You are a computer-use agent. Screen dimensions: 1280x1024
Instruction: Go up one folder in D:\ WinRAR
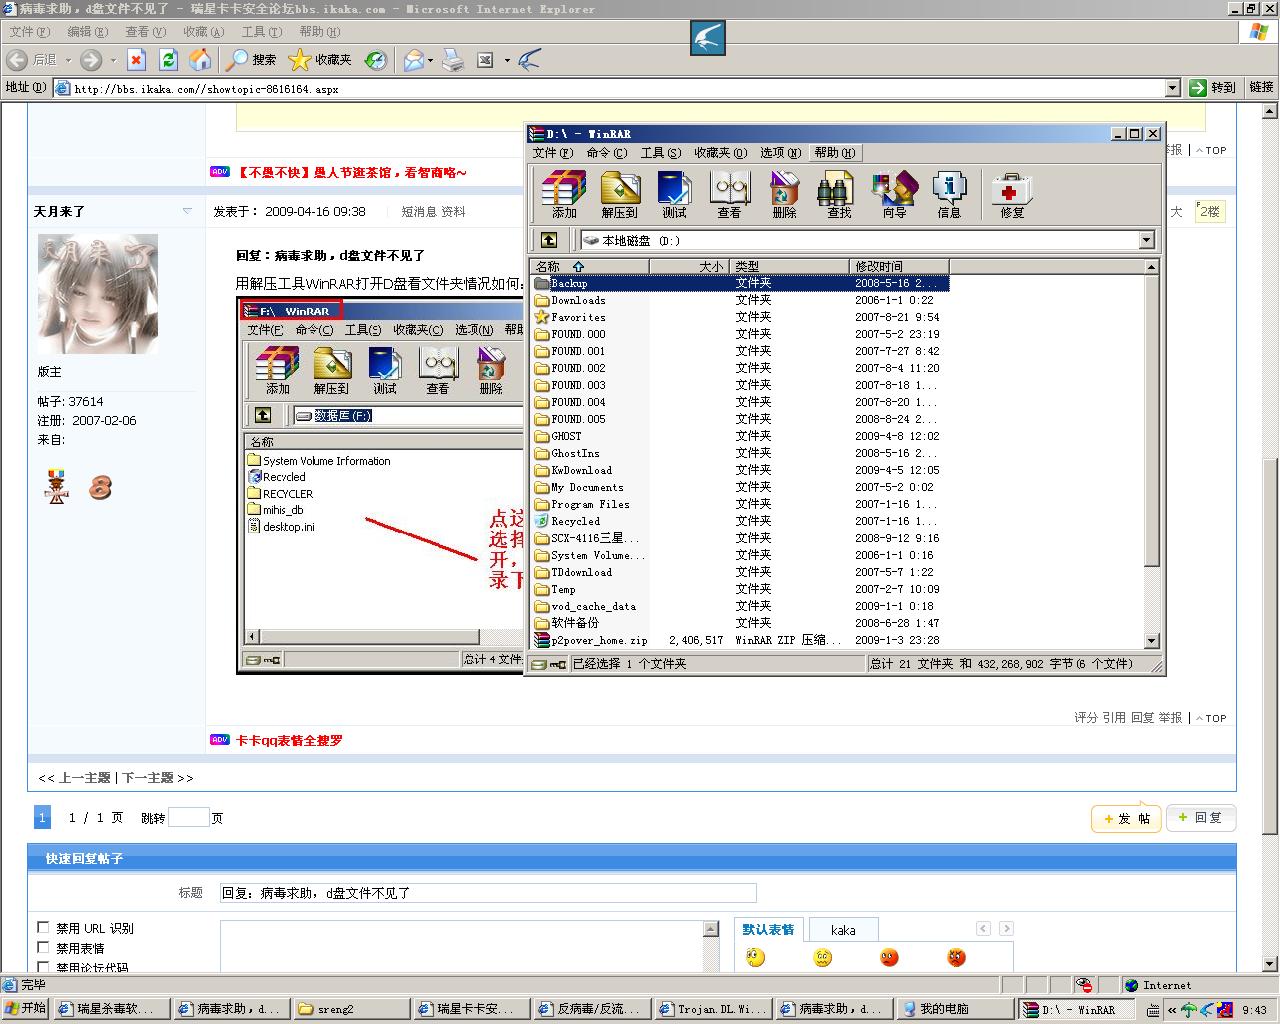[x=549, y=240]
